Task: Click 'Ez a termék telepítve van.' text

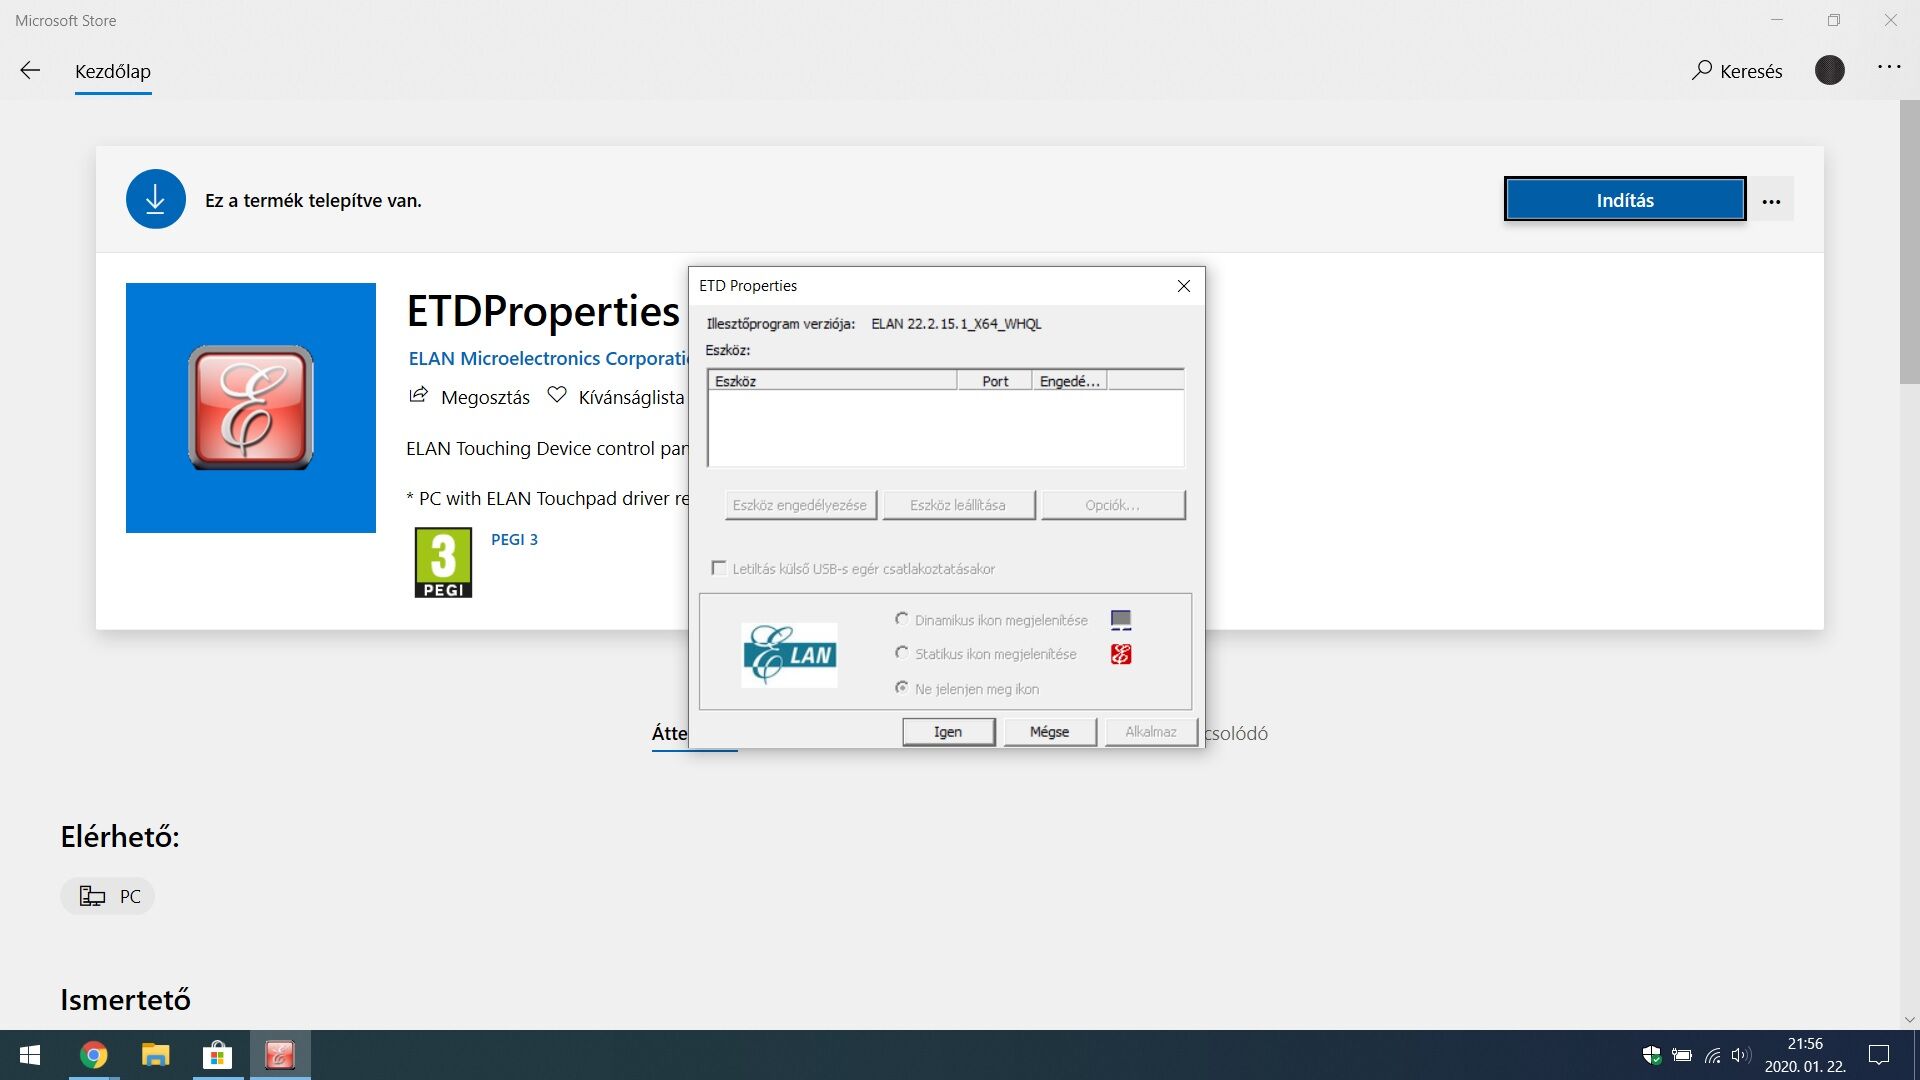Action: click(313, 200)
